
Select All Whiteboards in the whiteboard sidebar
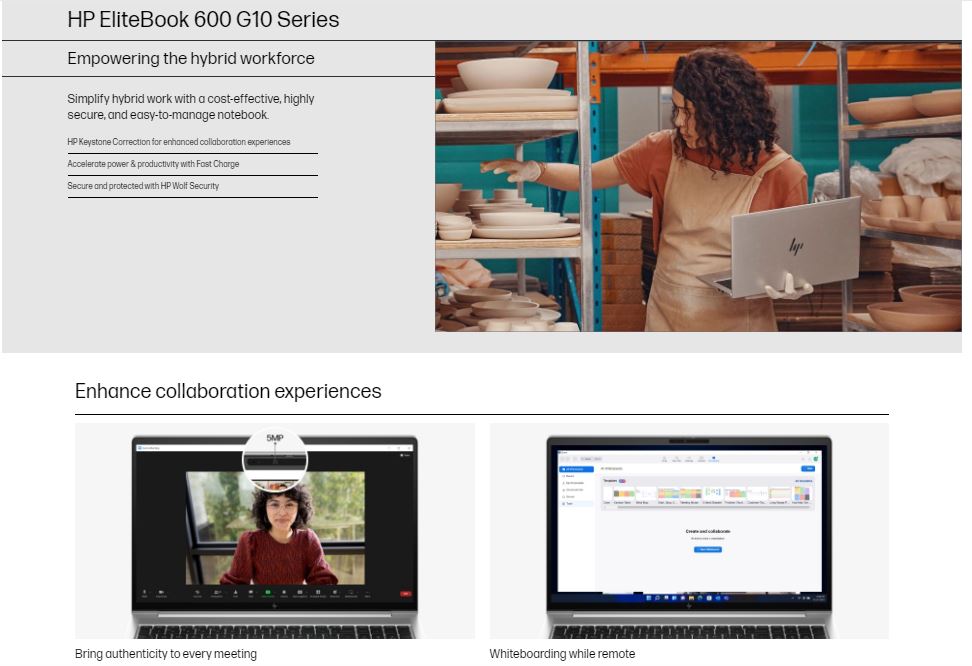577,468
